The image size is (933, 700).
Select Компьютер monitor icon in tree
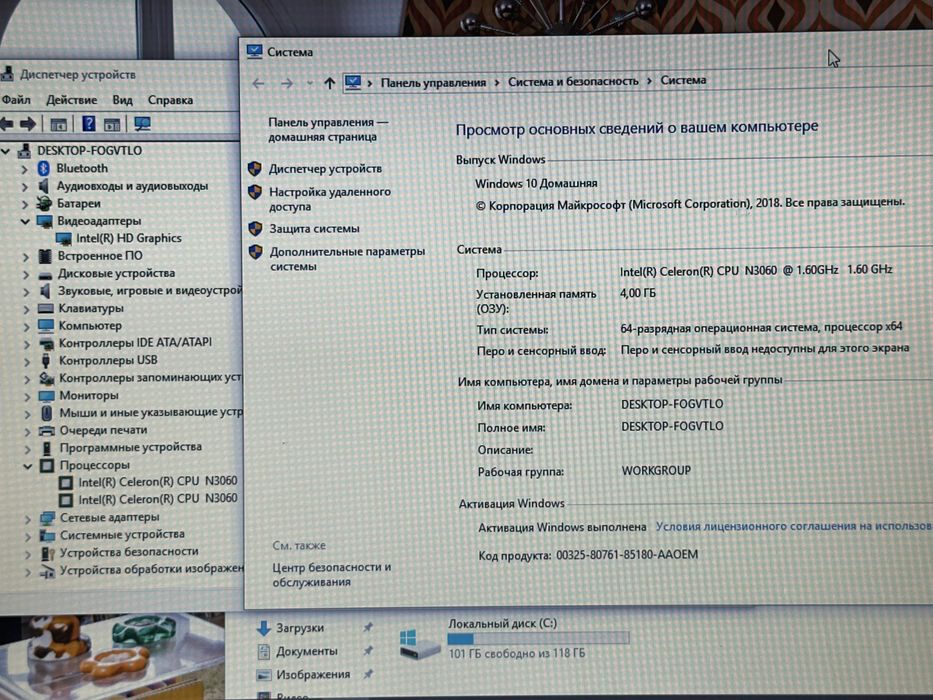pyautogui.click(x=46, y=326)
